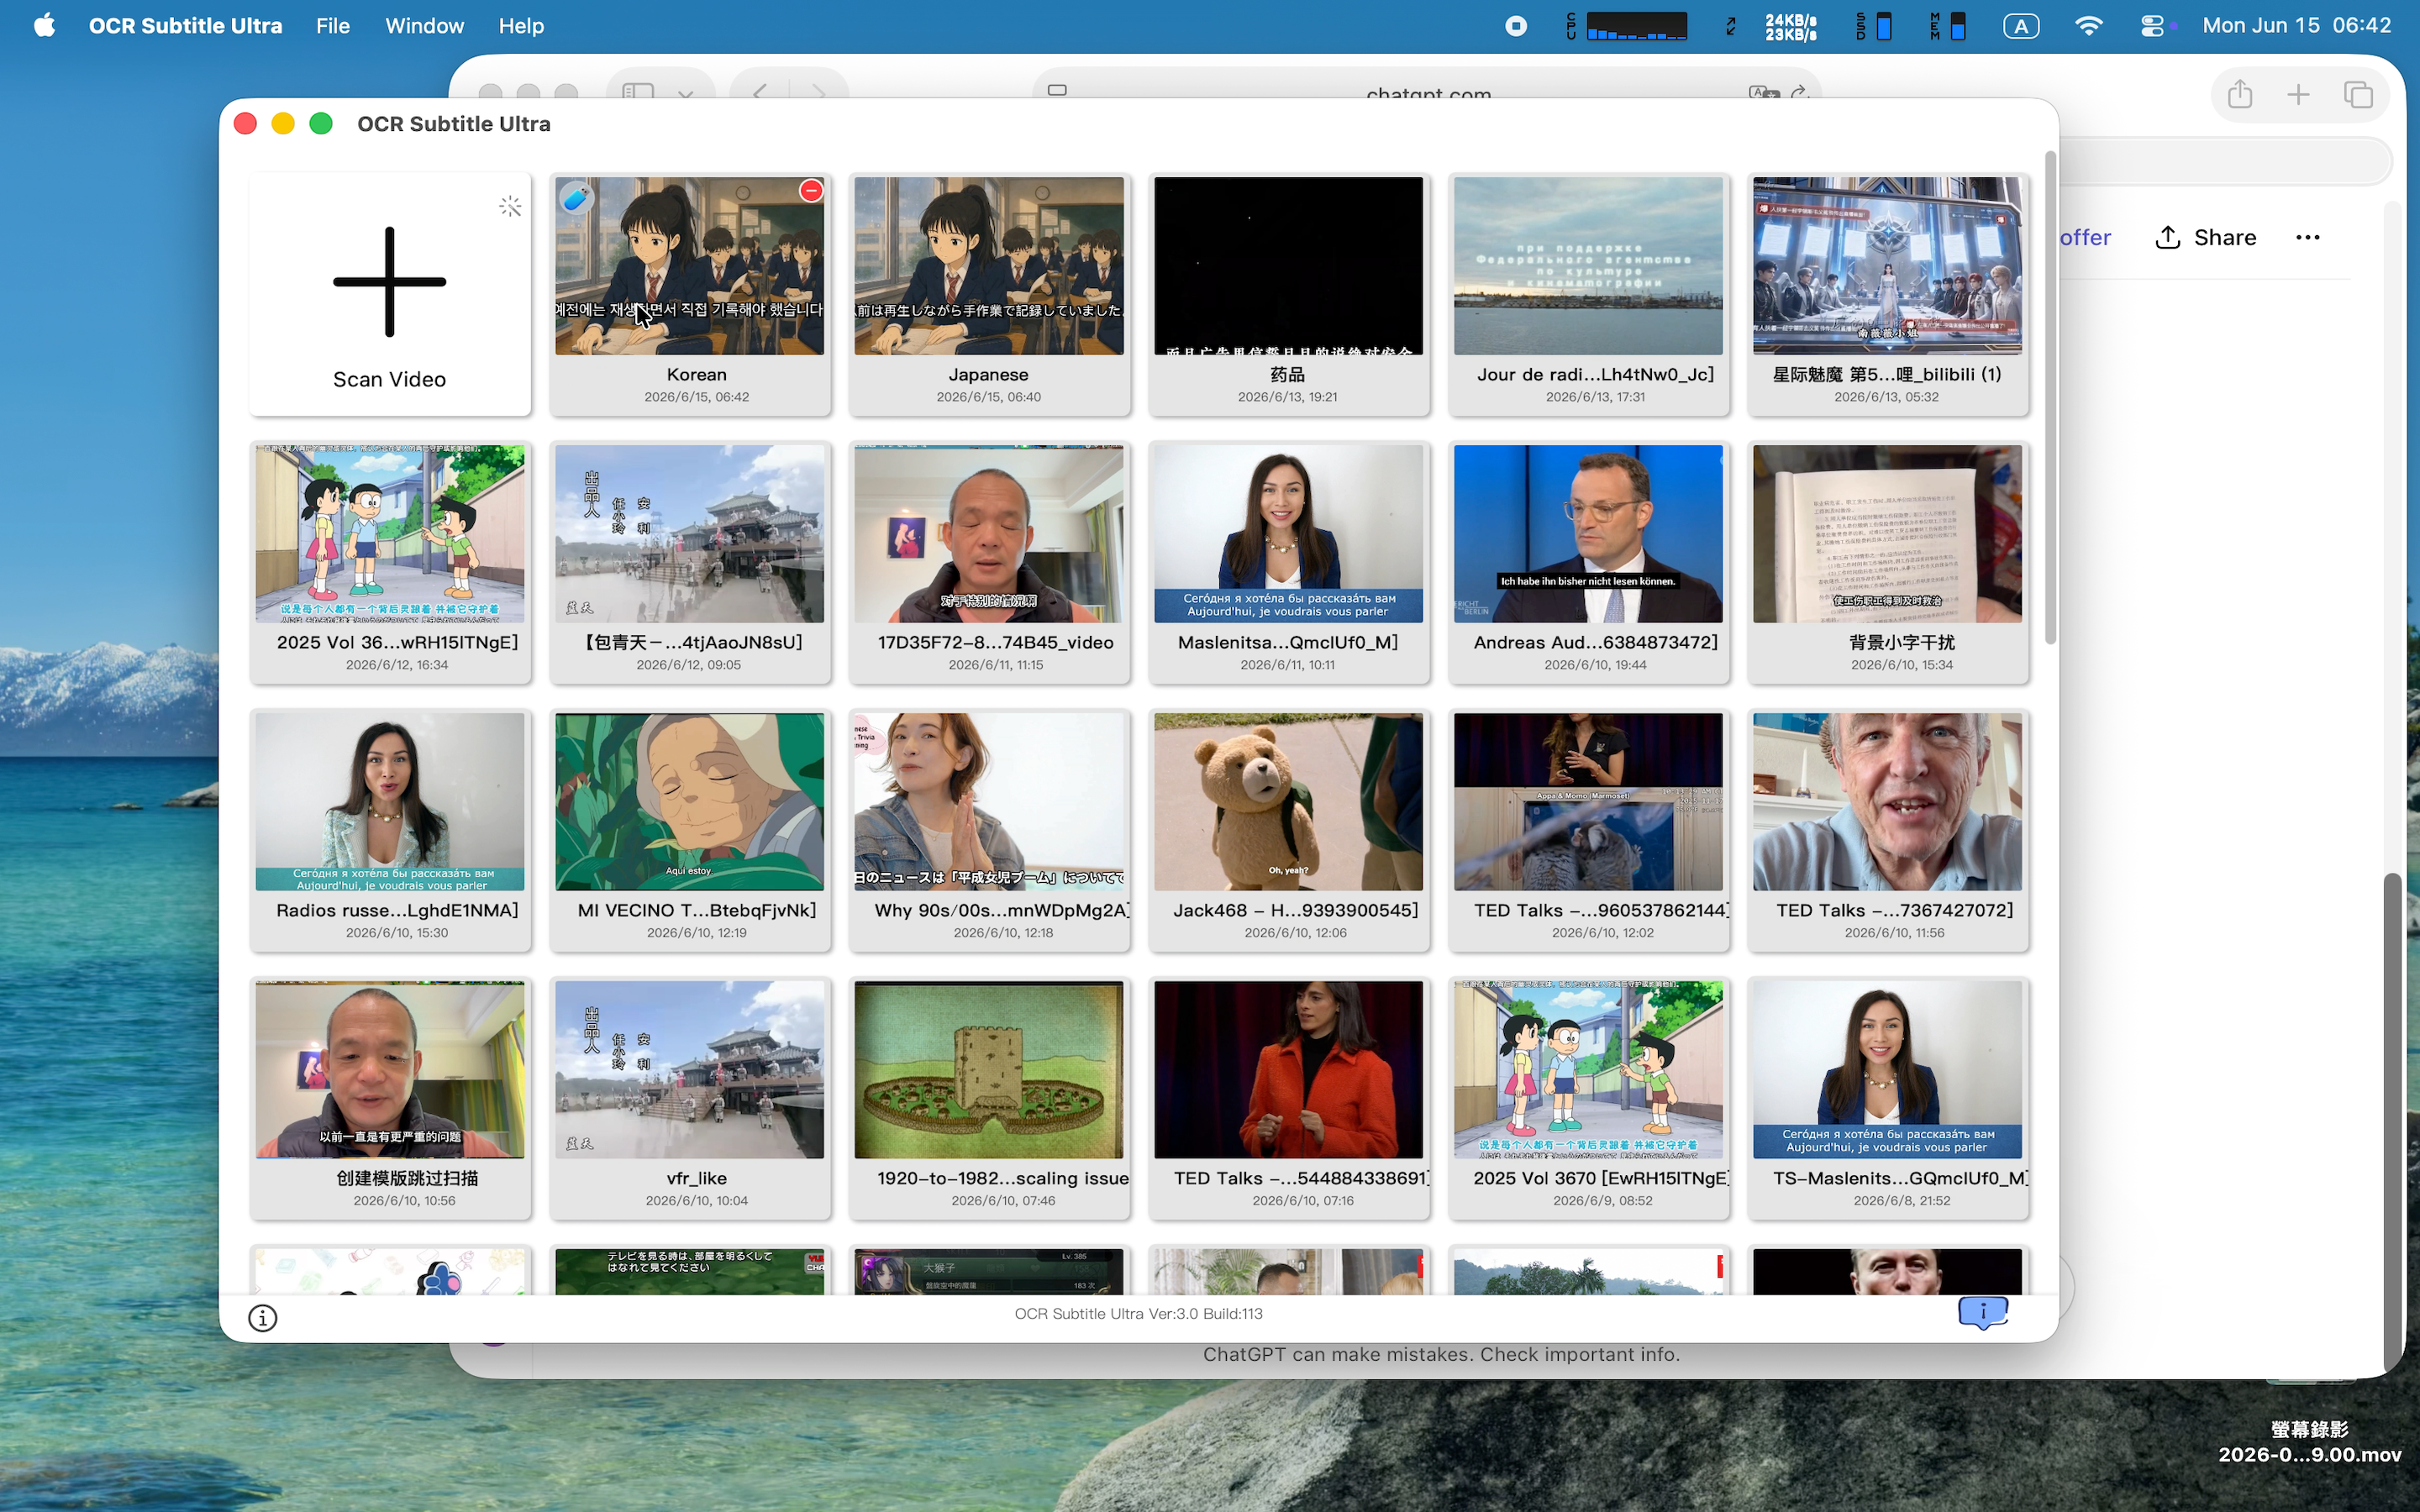Open the File menu
2420x1512 pixels.
333,26
